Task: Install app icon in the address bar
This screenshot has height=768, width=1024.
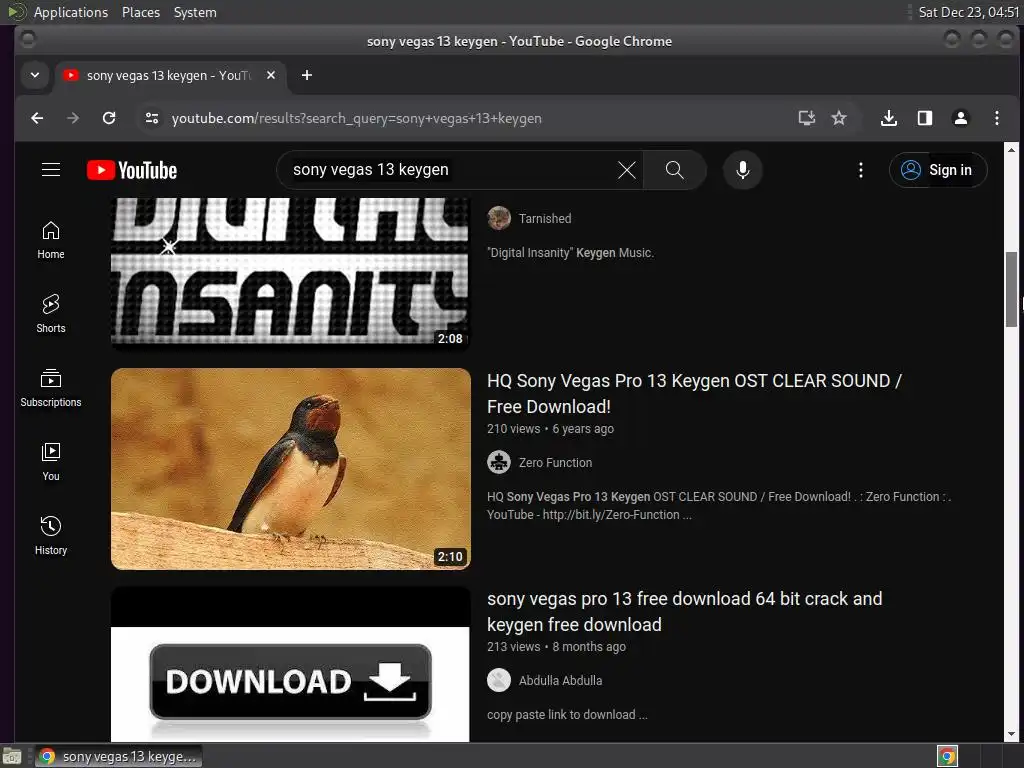Action: click(x=807, y=118)
